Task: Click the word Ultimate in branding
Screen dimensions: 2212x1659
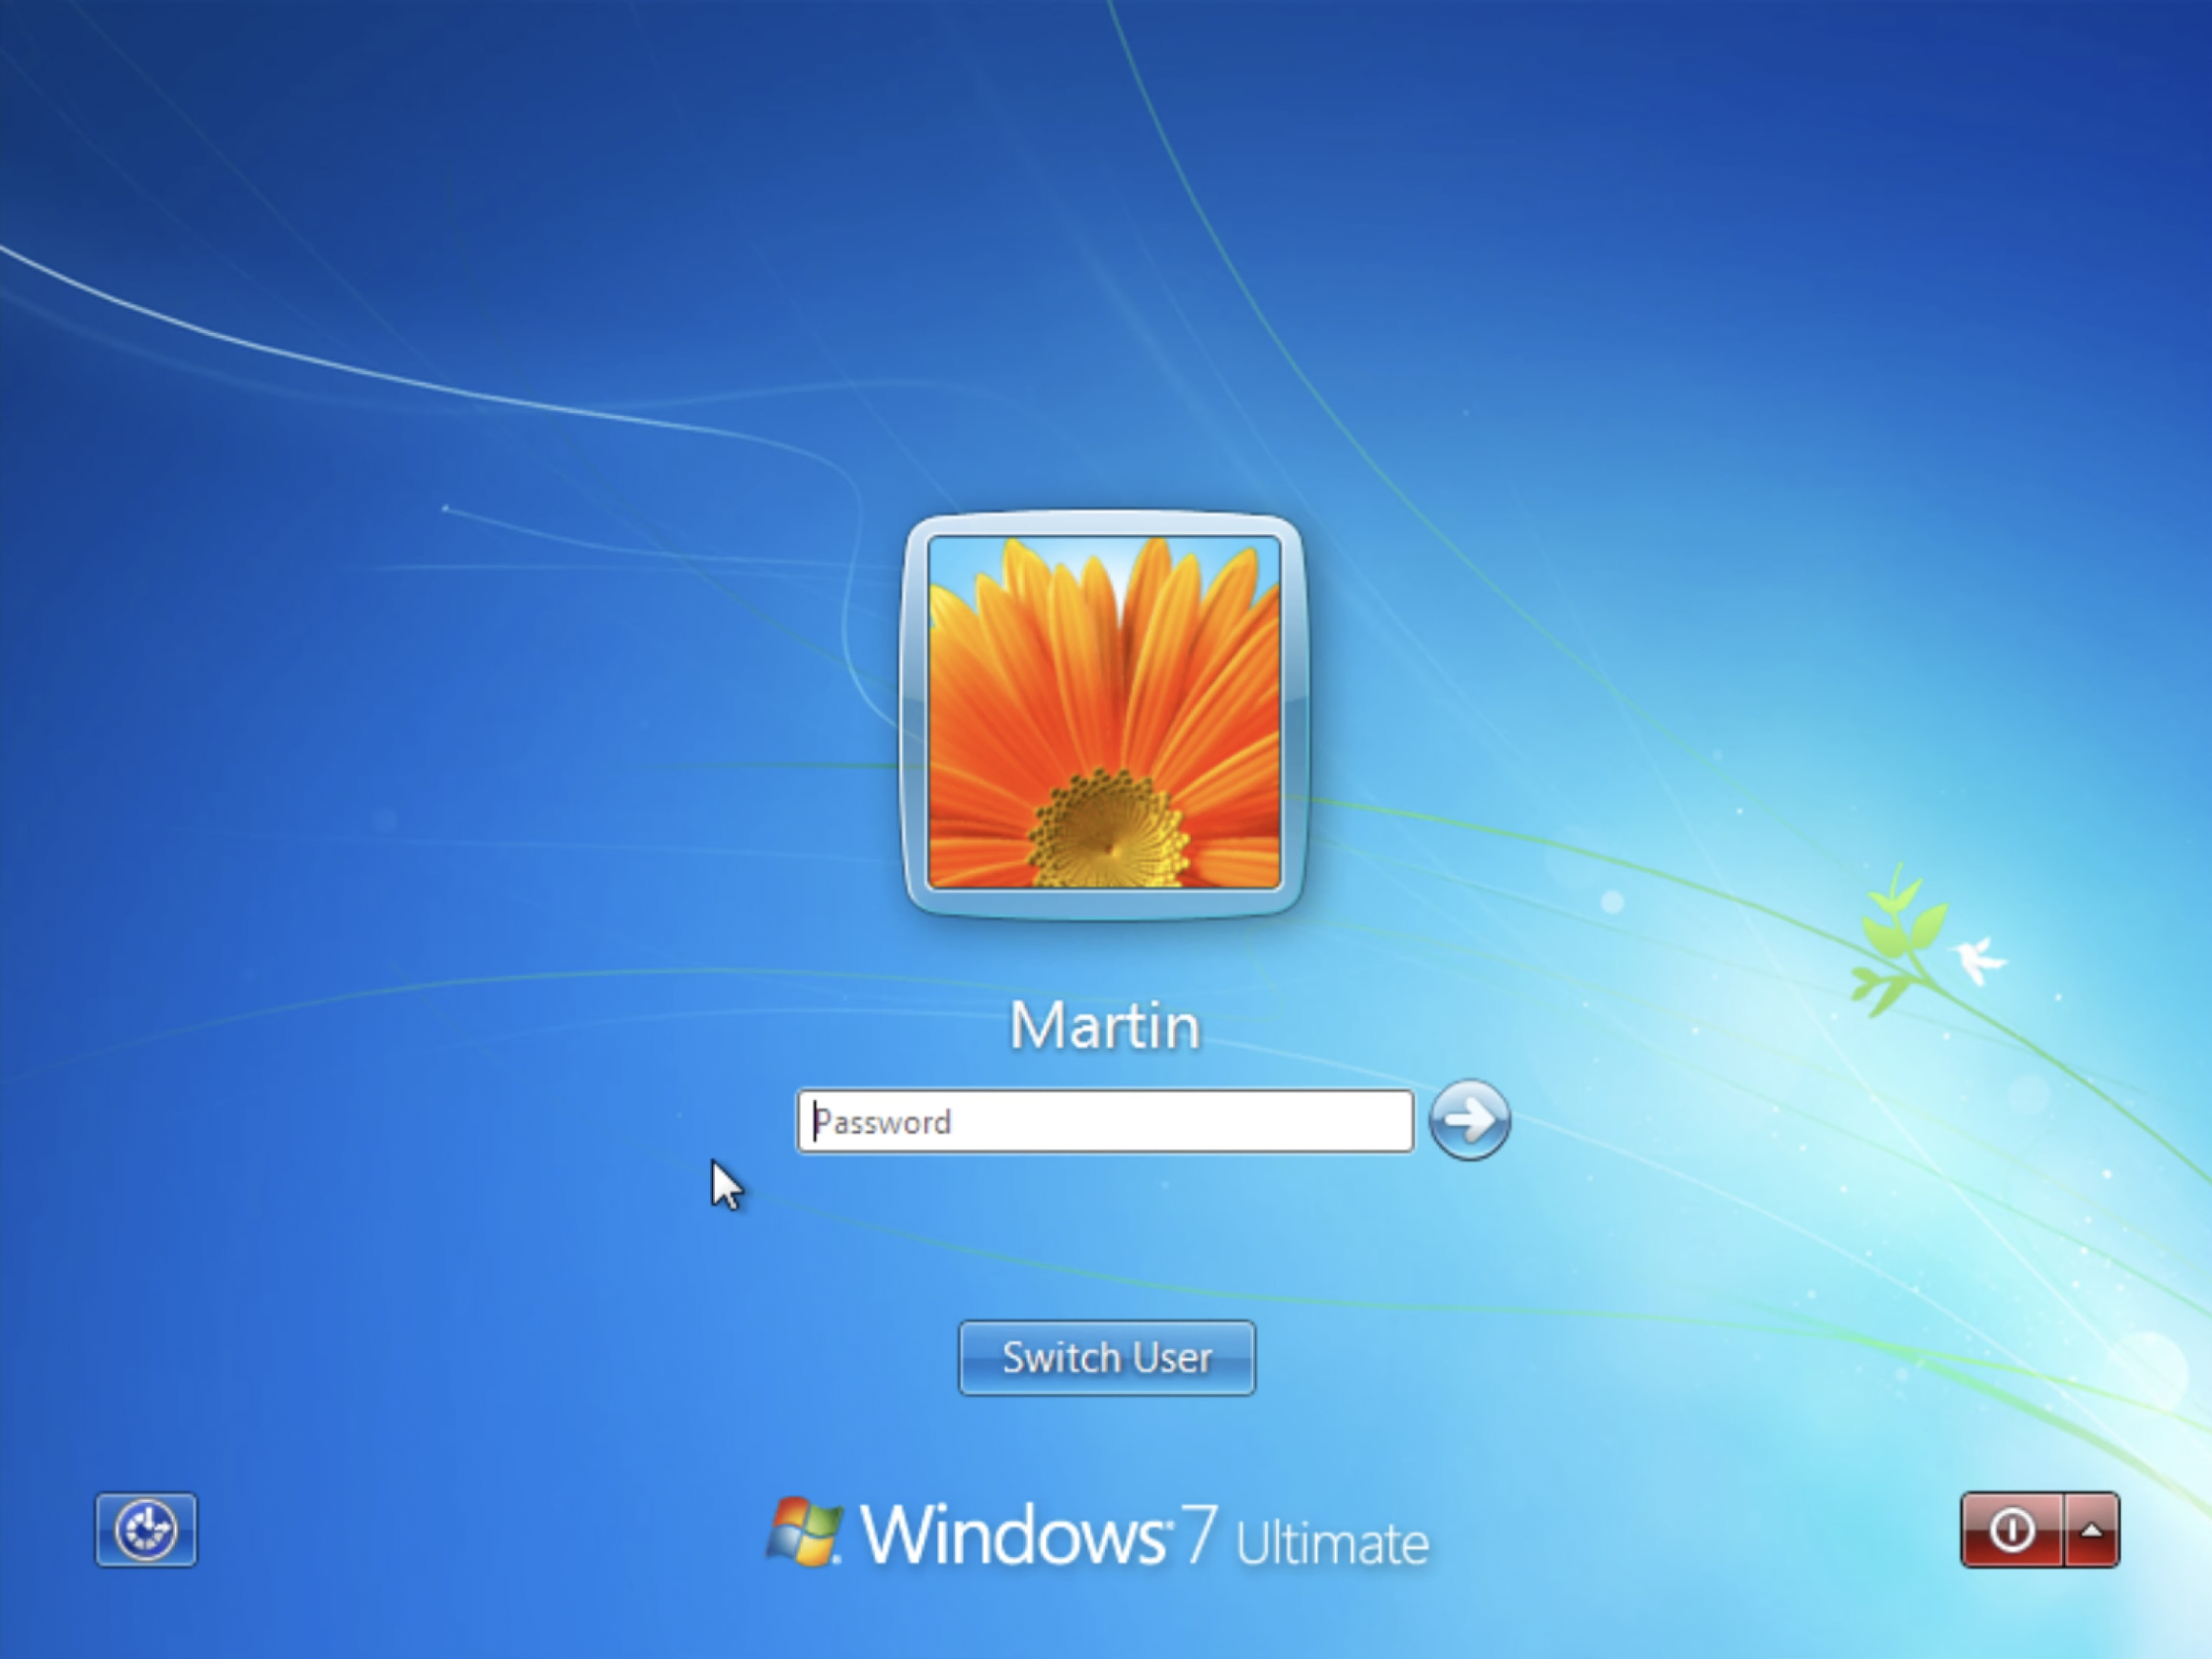Action: [1332, 1542]
